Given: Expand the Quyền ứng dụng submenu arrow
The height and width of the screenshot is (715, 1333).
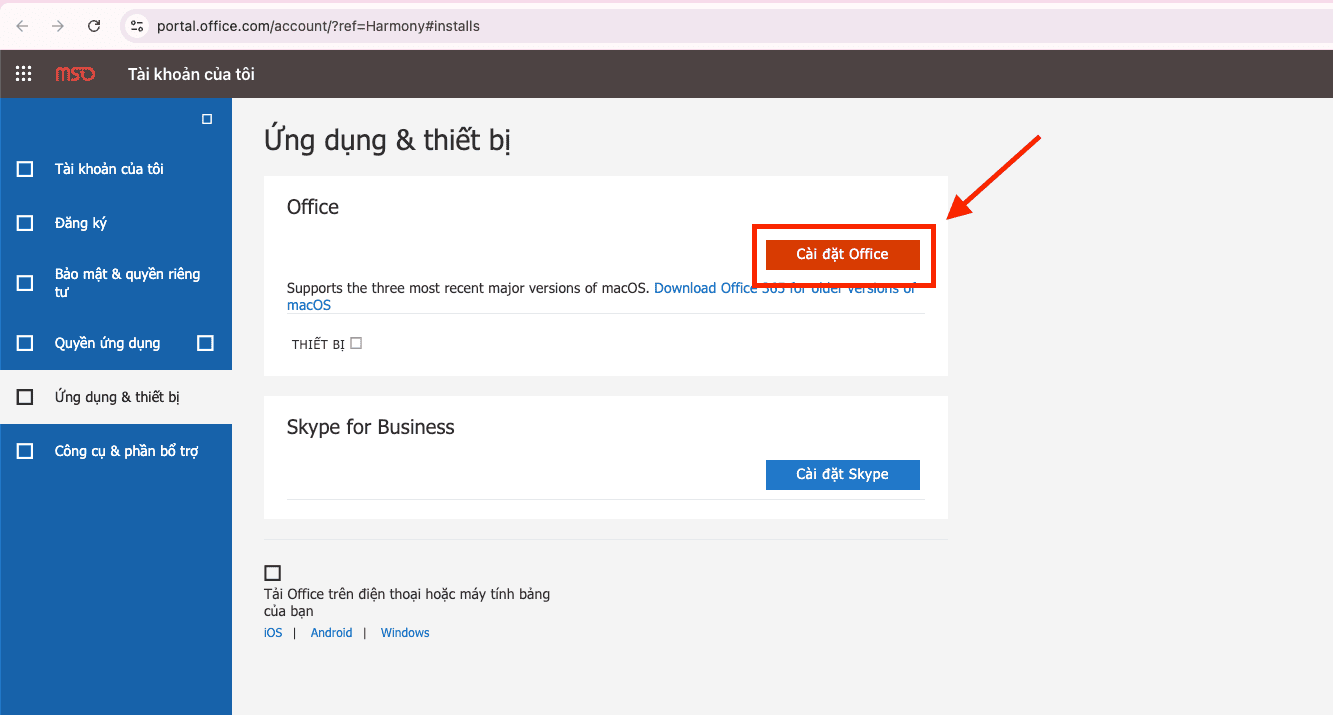Looking at the screenshot, I should pos(205,343).
